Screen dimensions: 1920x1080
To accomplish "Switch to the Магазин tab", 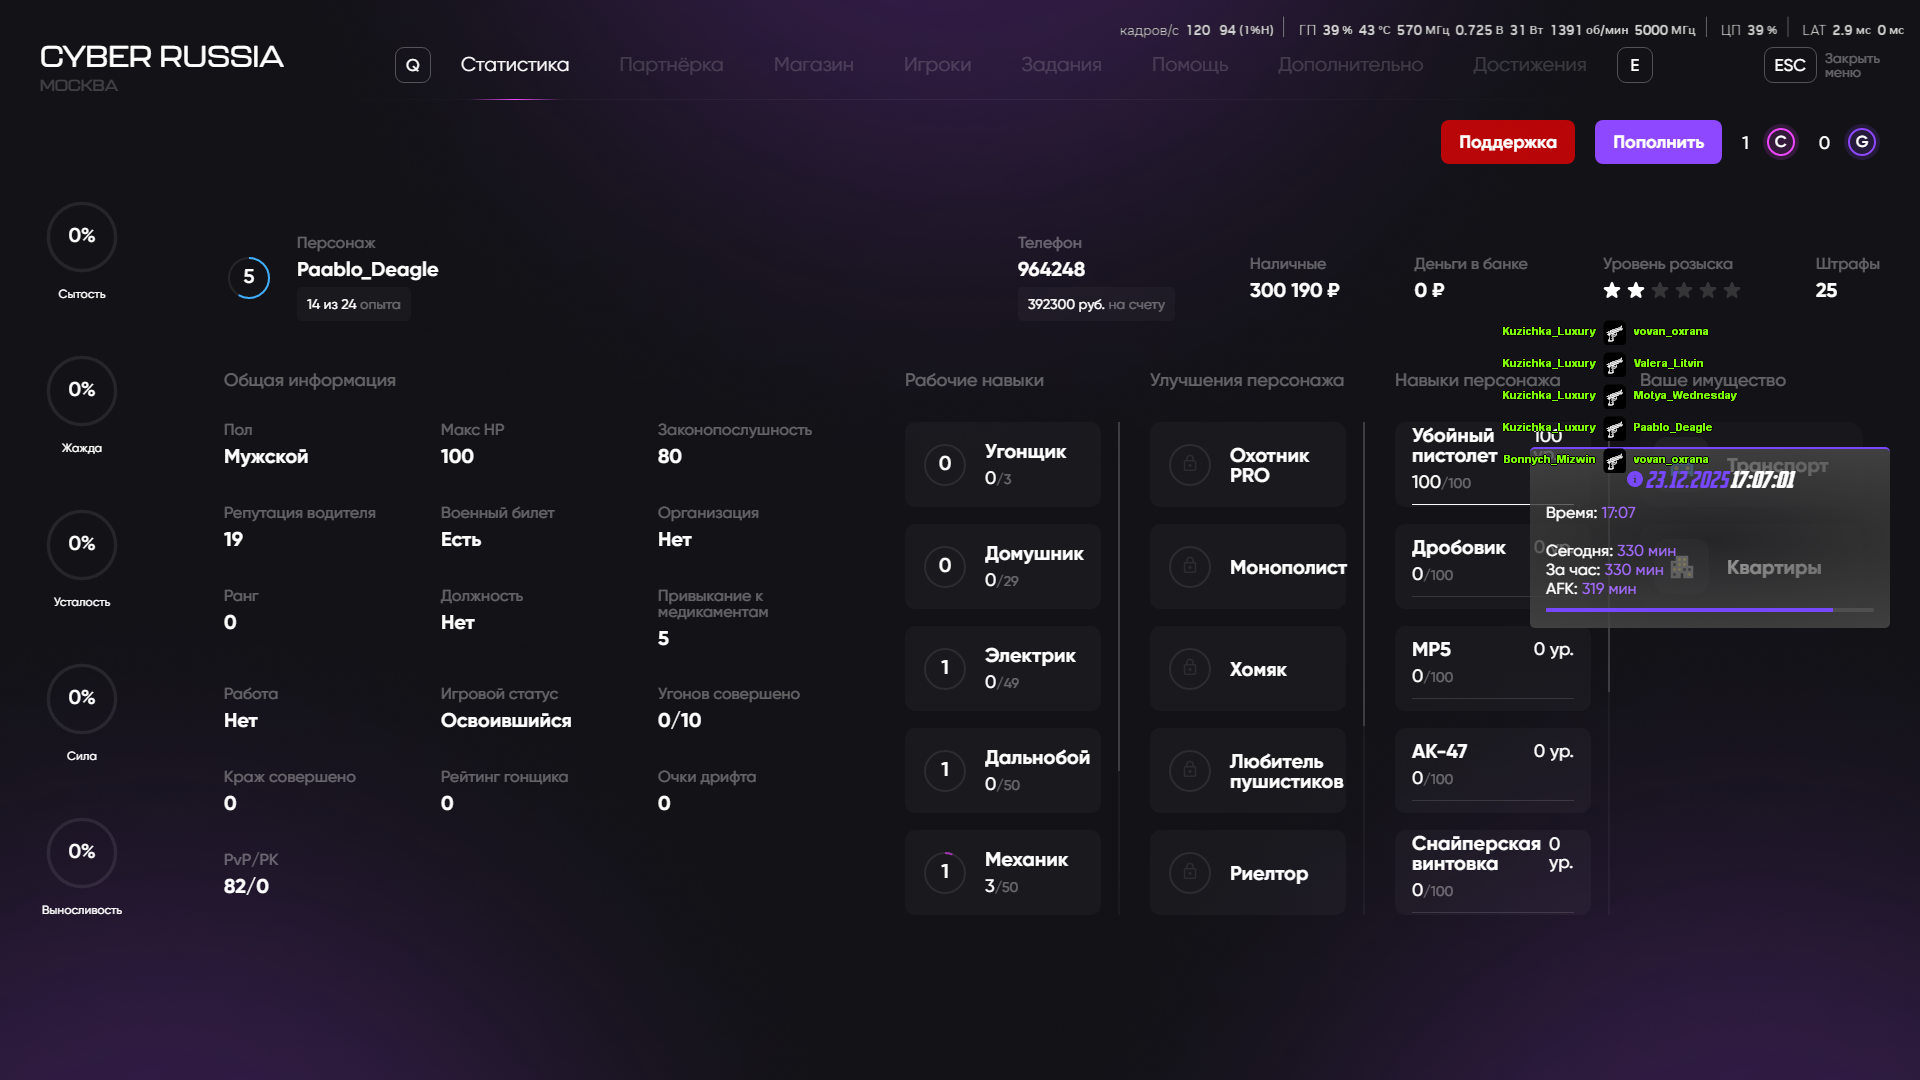I will point(813,65).
